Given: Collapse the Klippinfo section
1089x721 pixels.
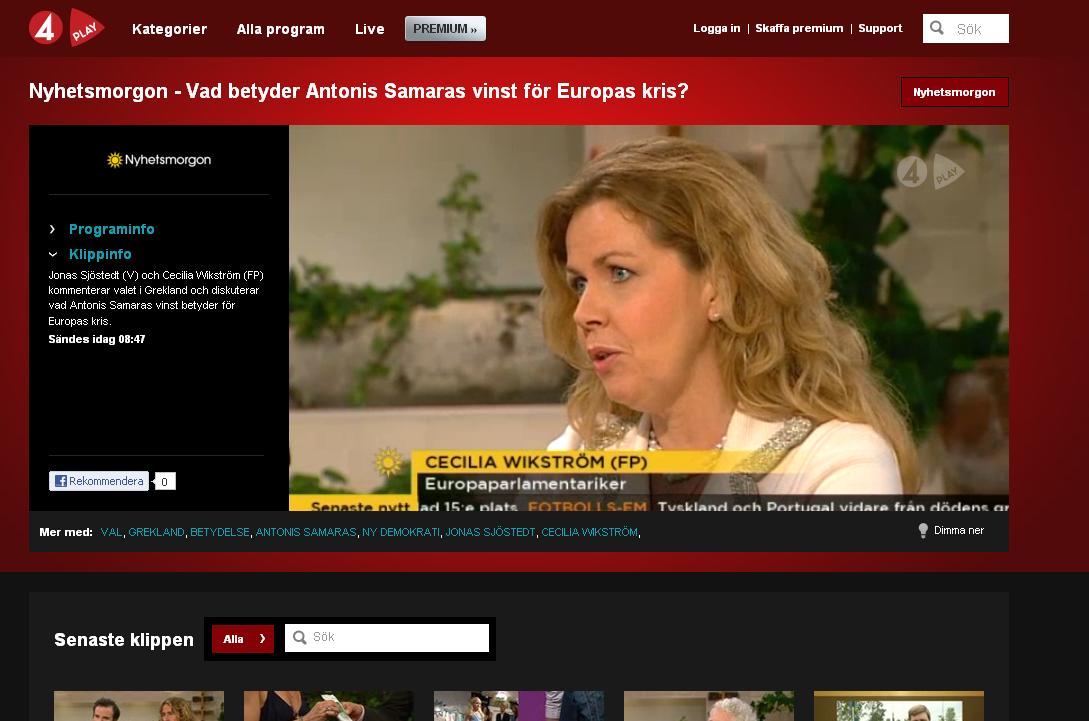Looking at the screenshot, I should (100, 254).
